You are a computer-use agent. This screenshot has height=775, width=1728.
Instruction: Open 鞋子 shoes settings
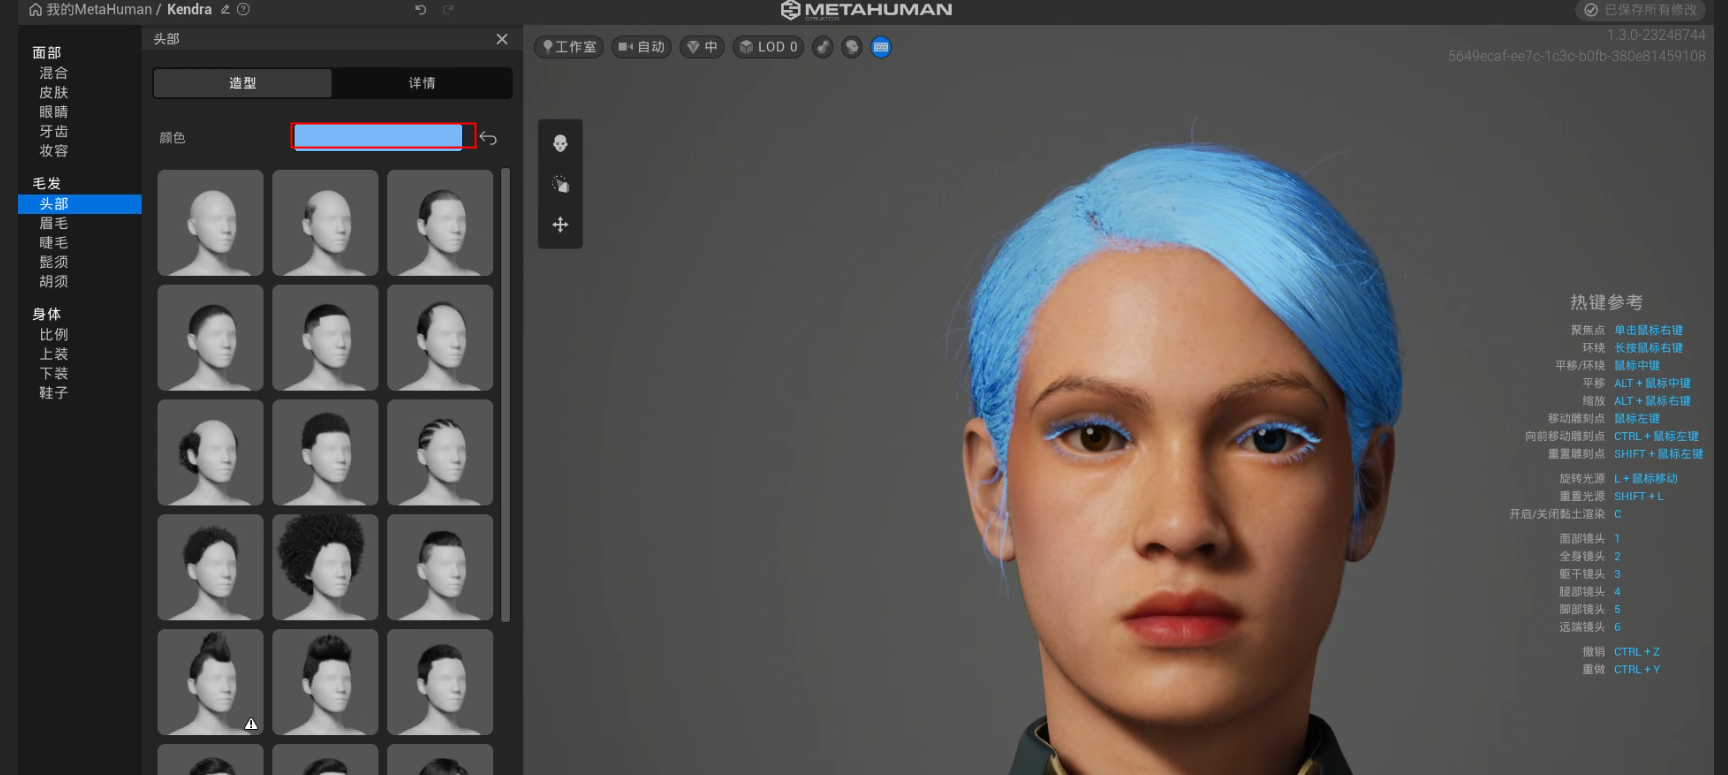[x=54, y=393]
